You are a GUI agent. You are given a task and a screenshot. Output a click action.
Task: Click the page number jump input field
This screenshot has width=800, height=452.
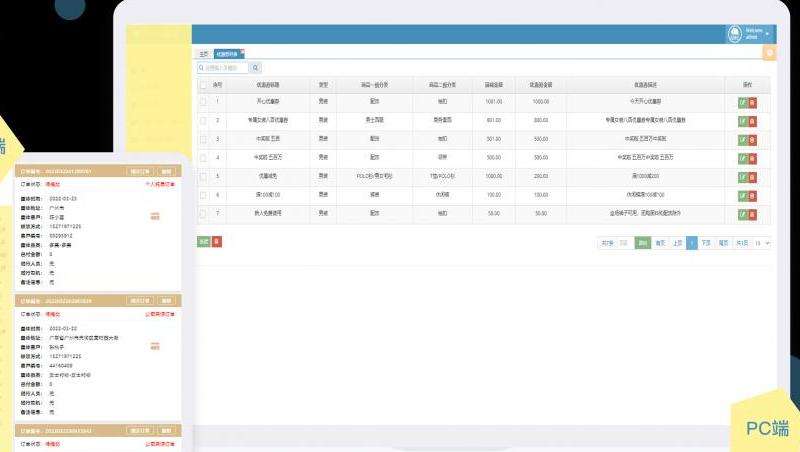(x=624, y=243)
